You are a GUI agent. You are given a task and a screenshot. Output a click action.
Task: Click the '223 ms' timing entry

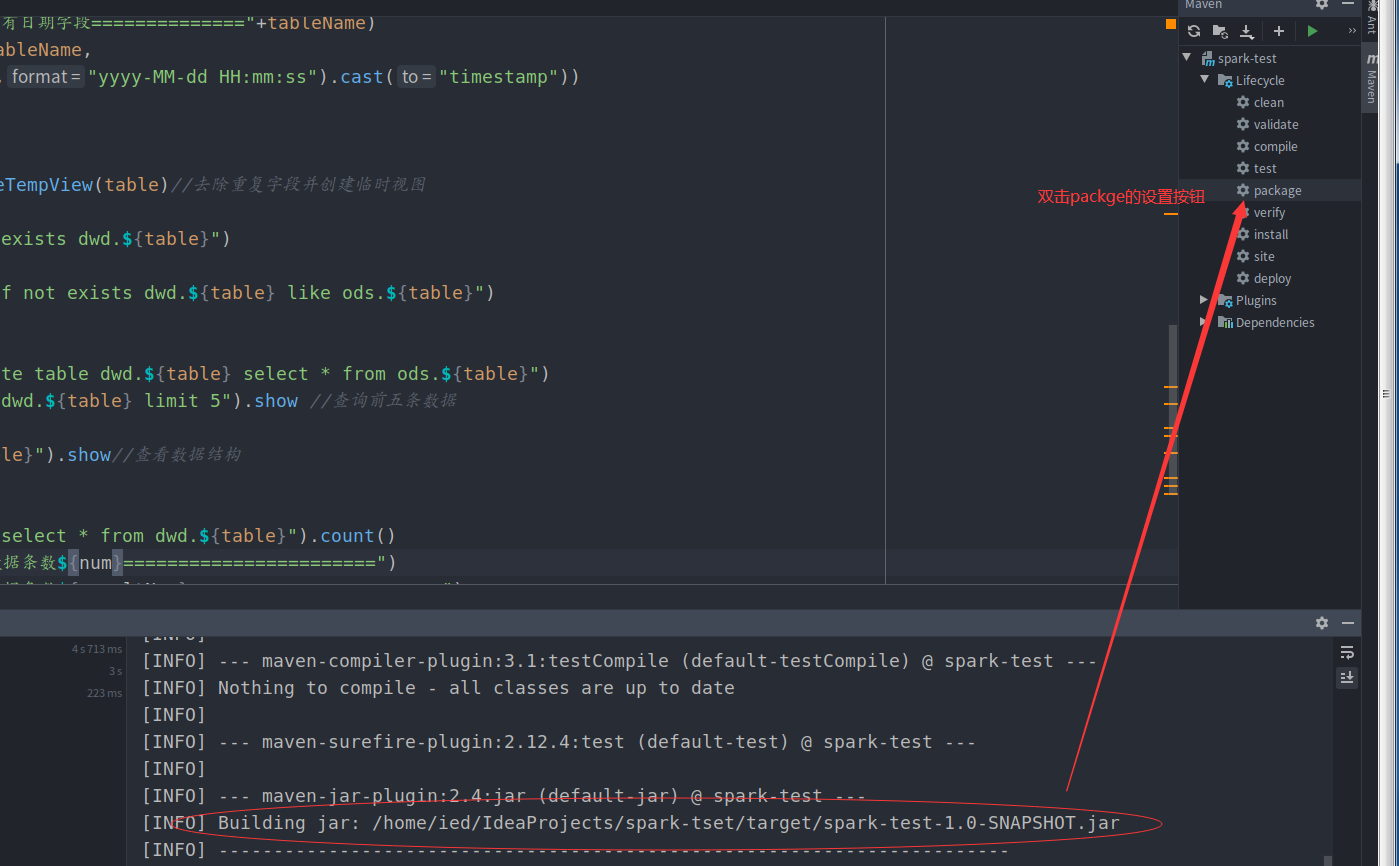[x=104, y=693]
